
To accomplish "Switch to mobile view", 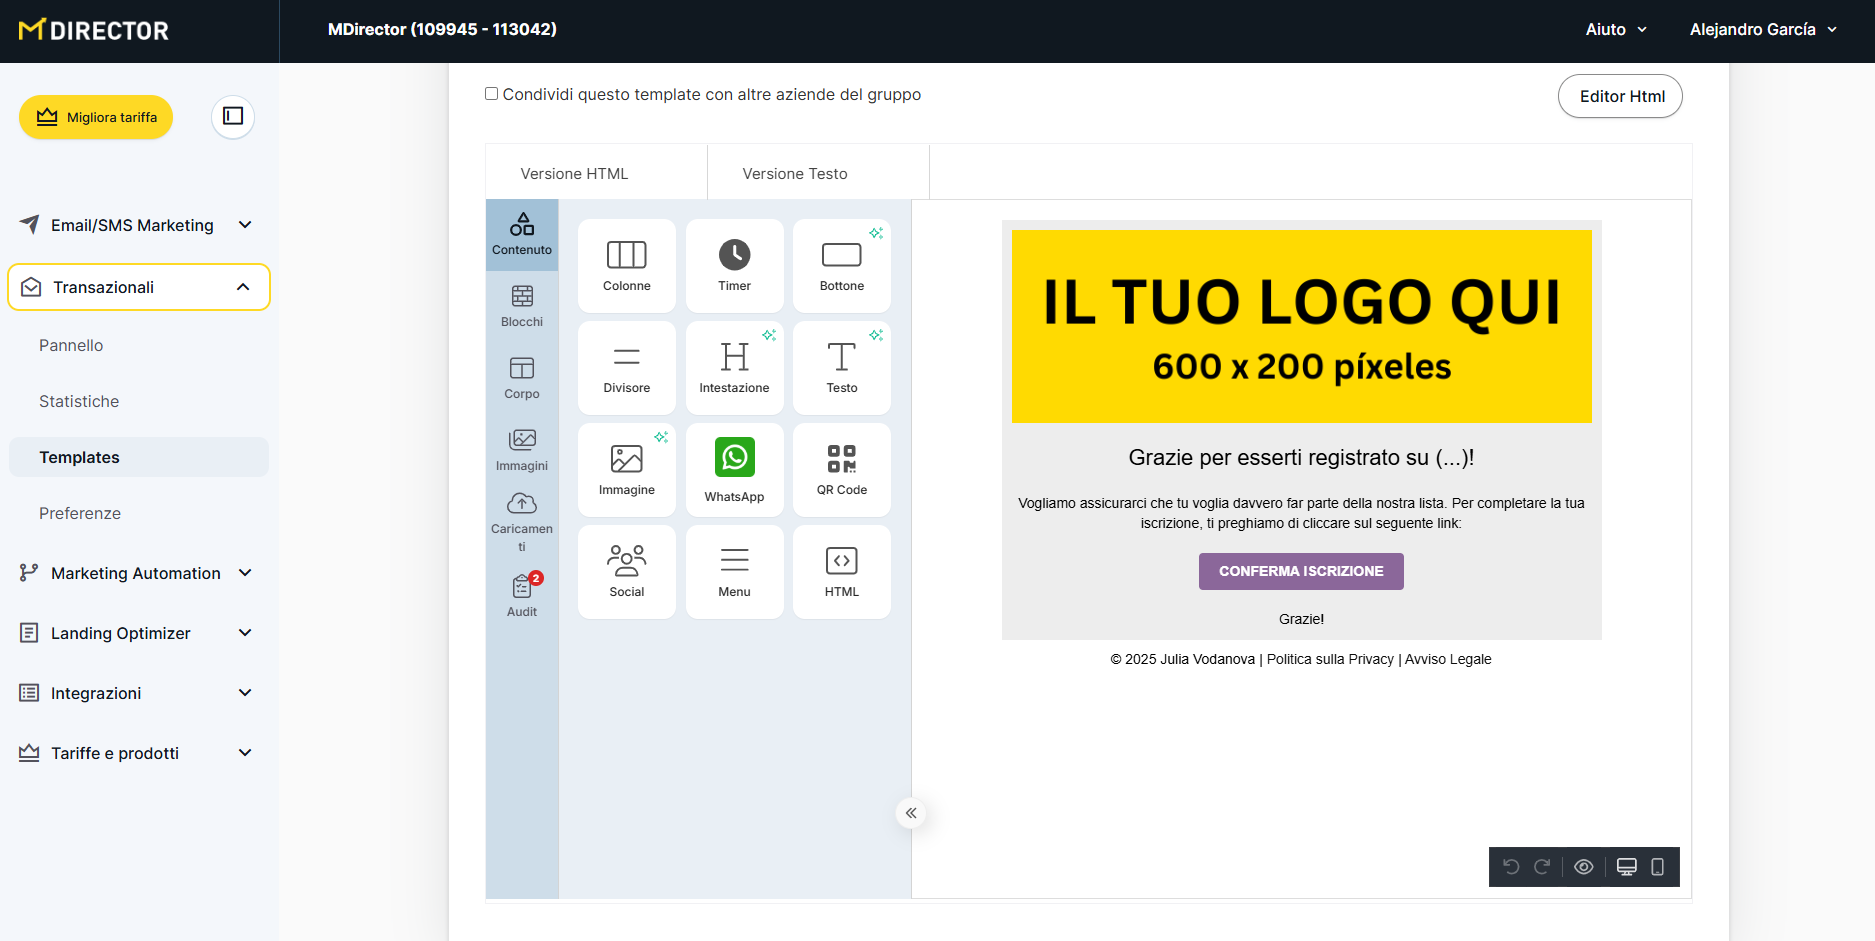I will point(1657,867).
